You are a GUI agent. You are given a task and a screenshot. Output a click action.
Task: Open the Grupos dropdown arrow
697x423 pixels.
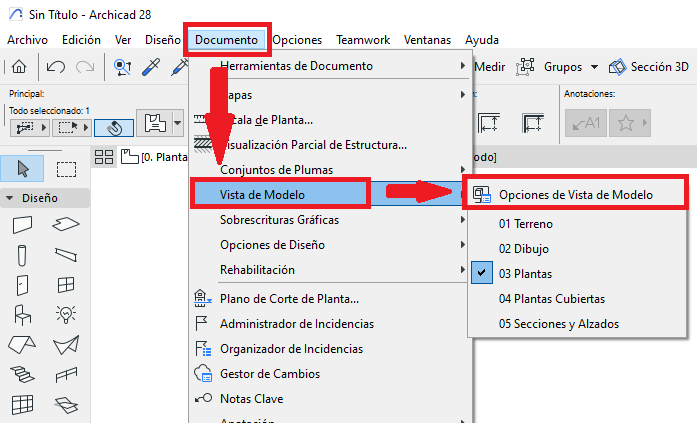(594, 67)
